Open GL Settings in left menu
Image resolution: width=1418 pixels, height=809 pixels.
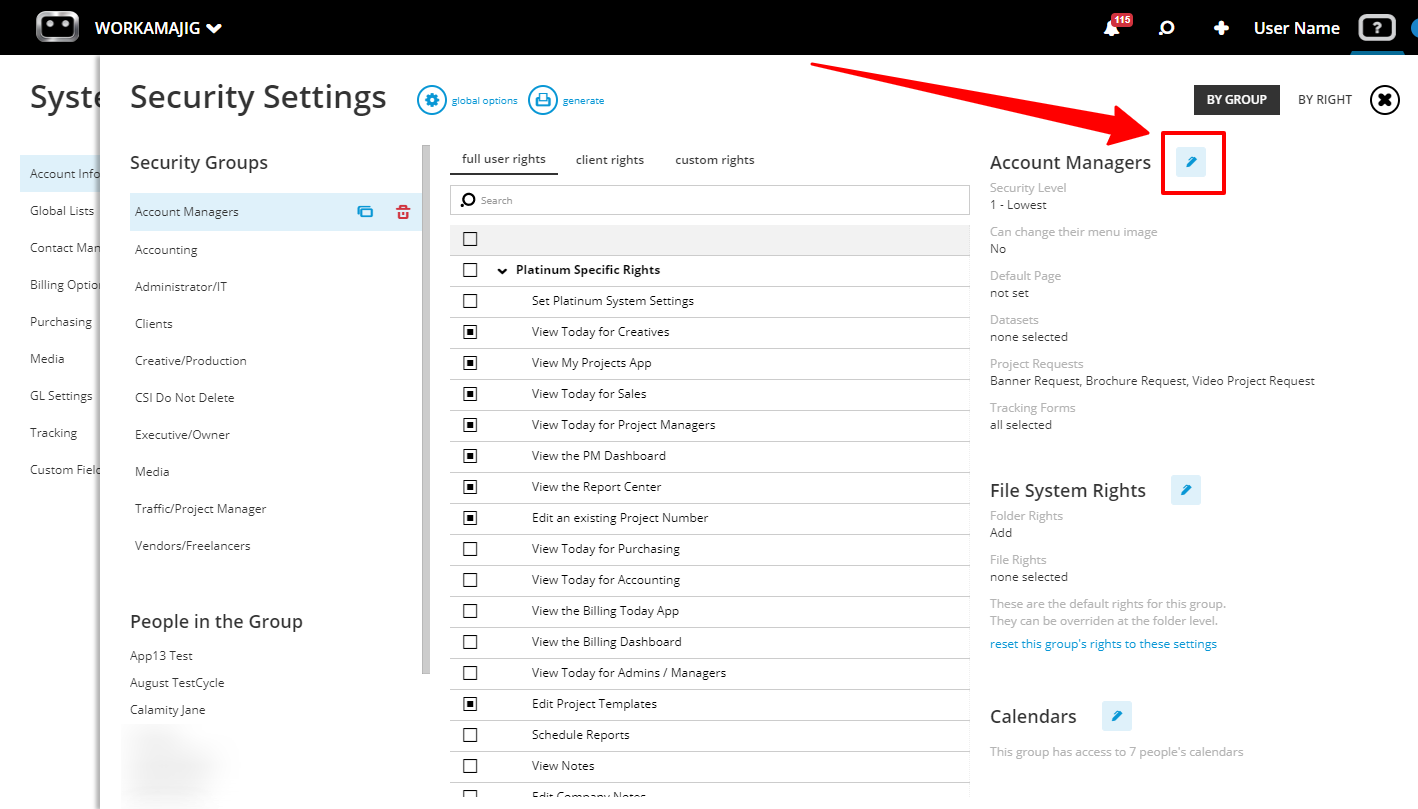pos(61,396)
